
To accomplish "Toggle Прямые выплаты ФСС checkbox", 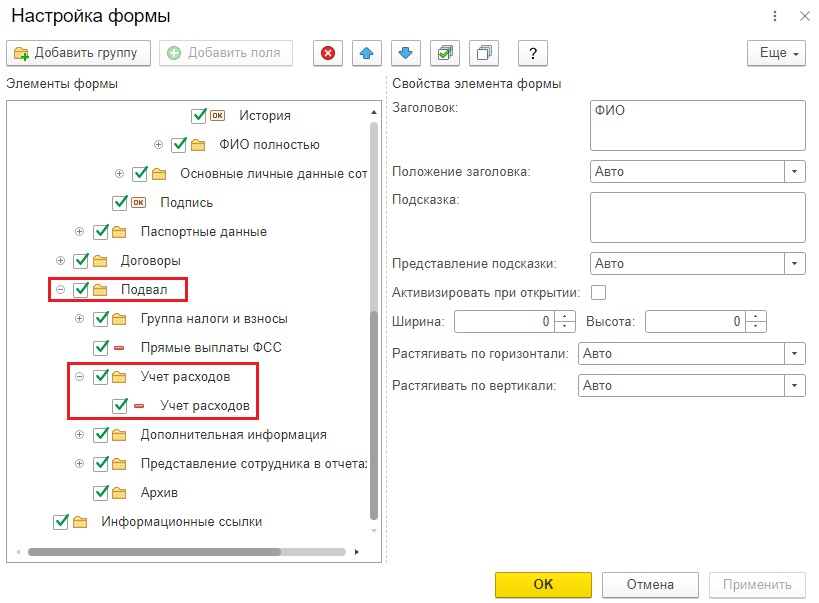I will [x=101, y=347].
